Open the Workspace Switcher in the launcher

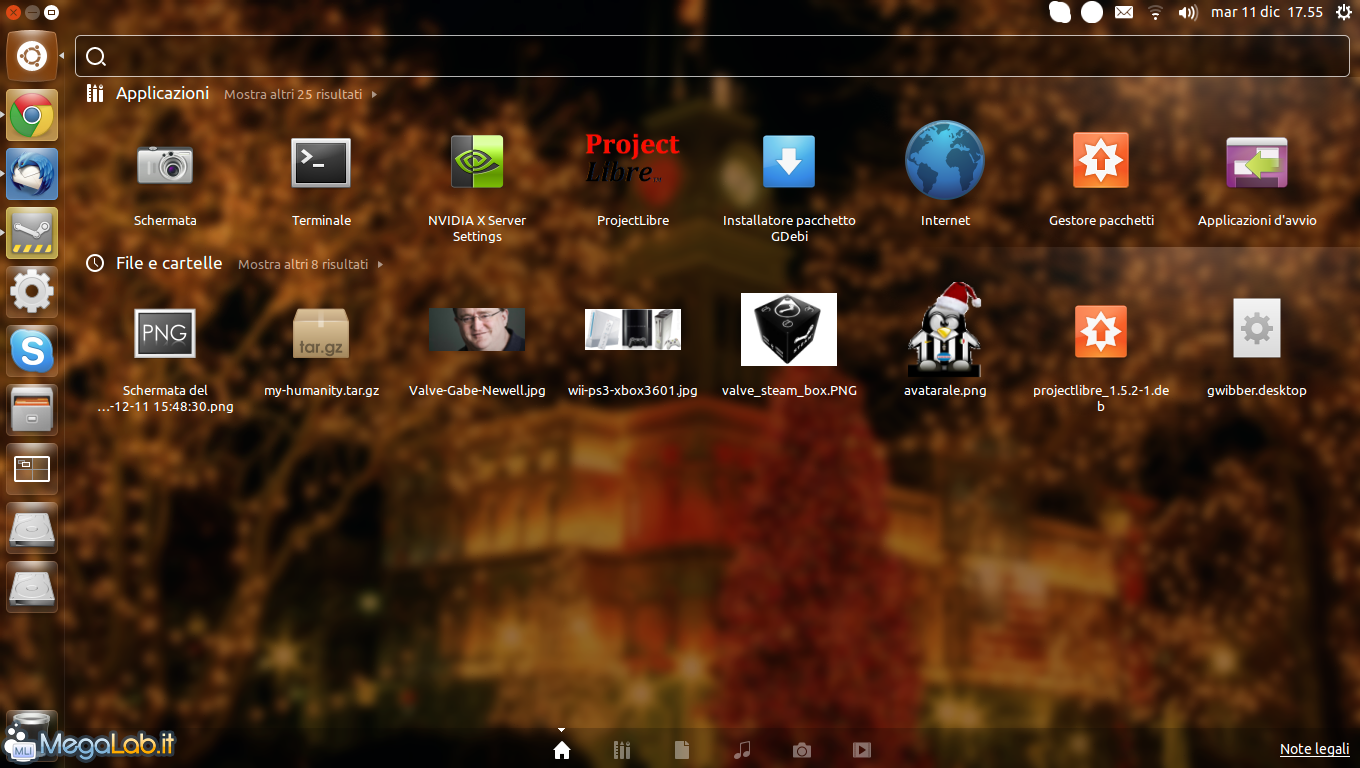click(32, 469)
